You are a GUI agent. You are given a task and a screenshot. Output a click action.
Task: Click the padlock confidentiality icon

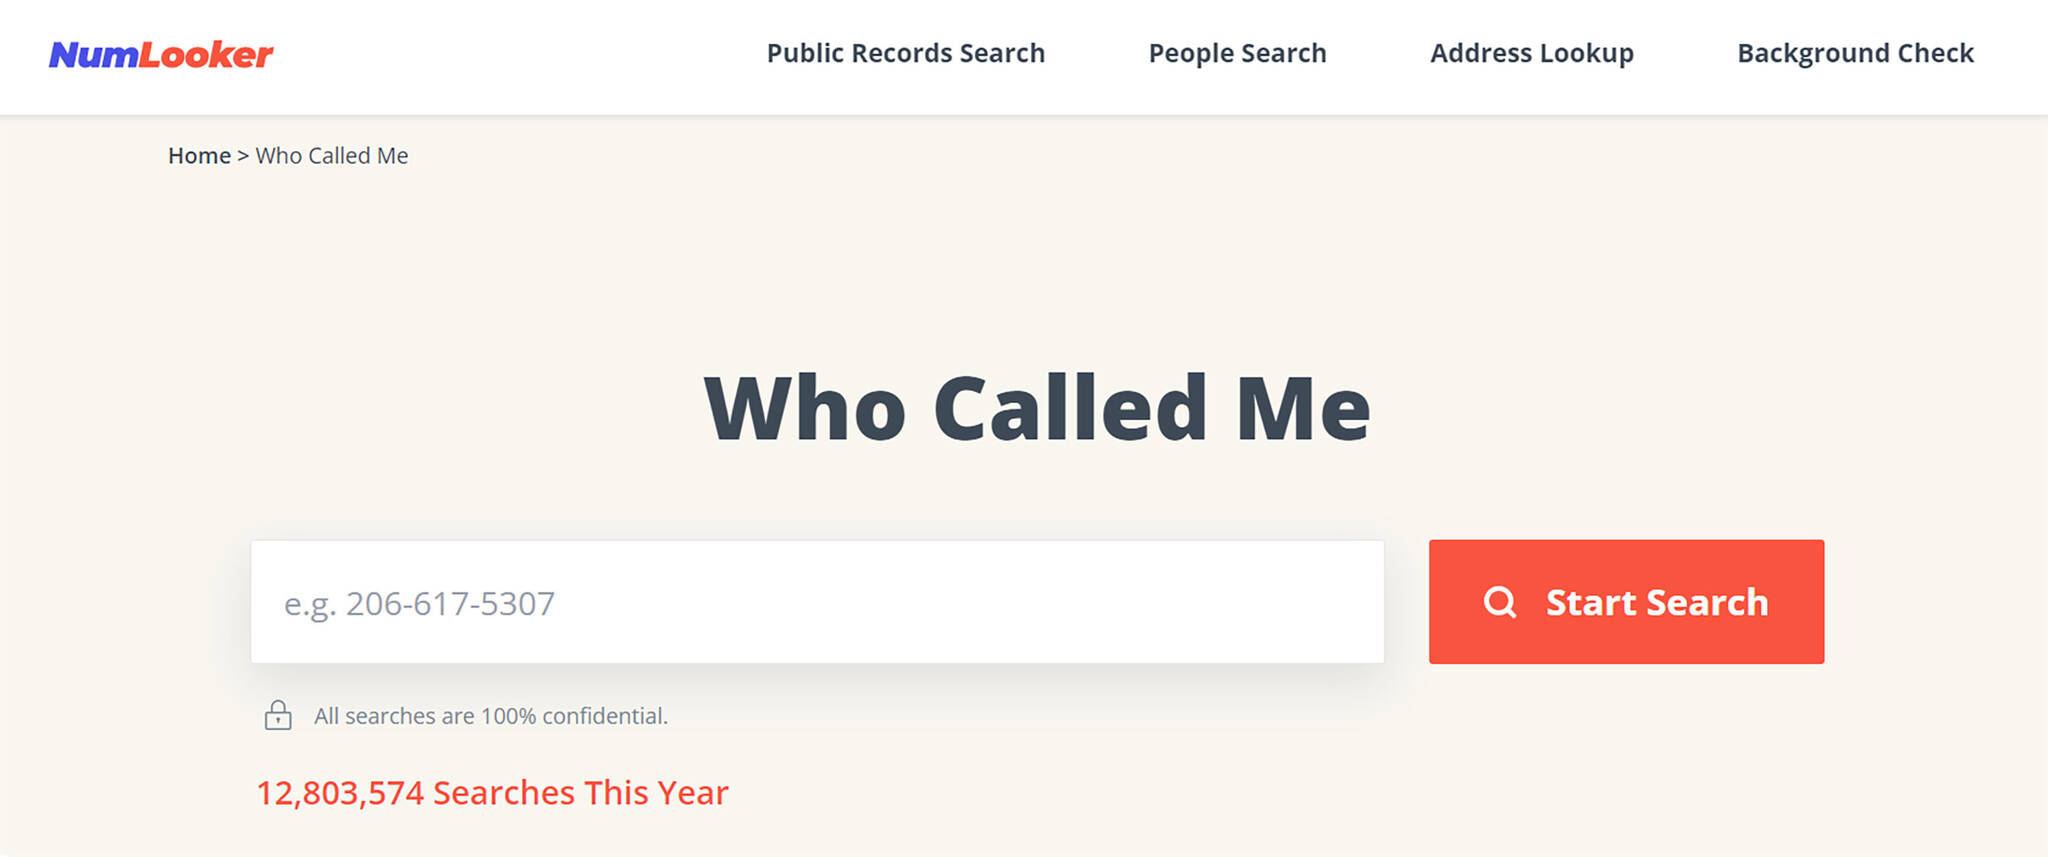278,715
